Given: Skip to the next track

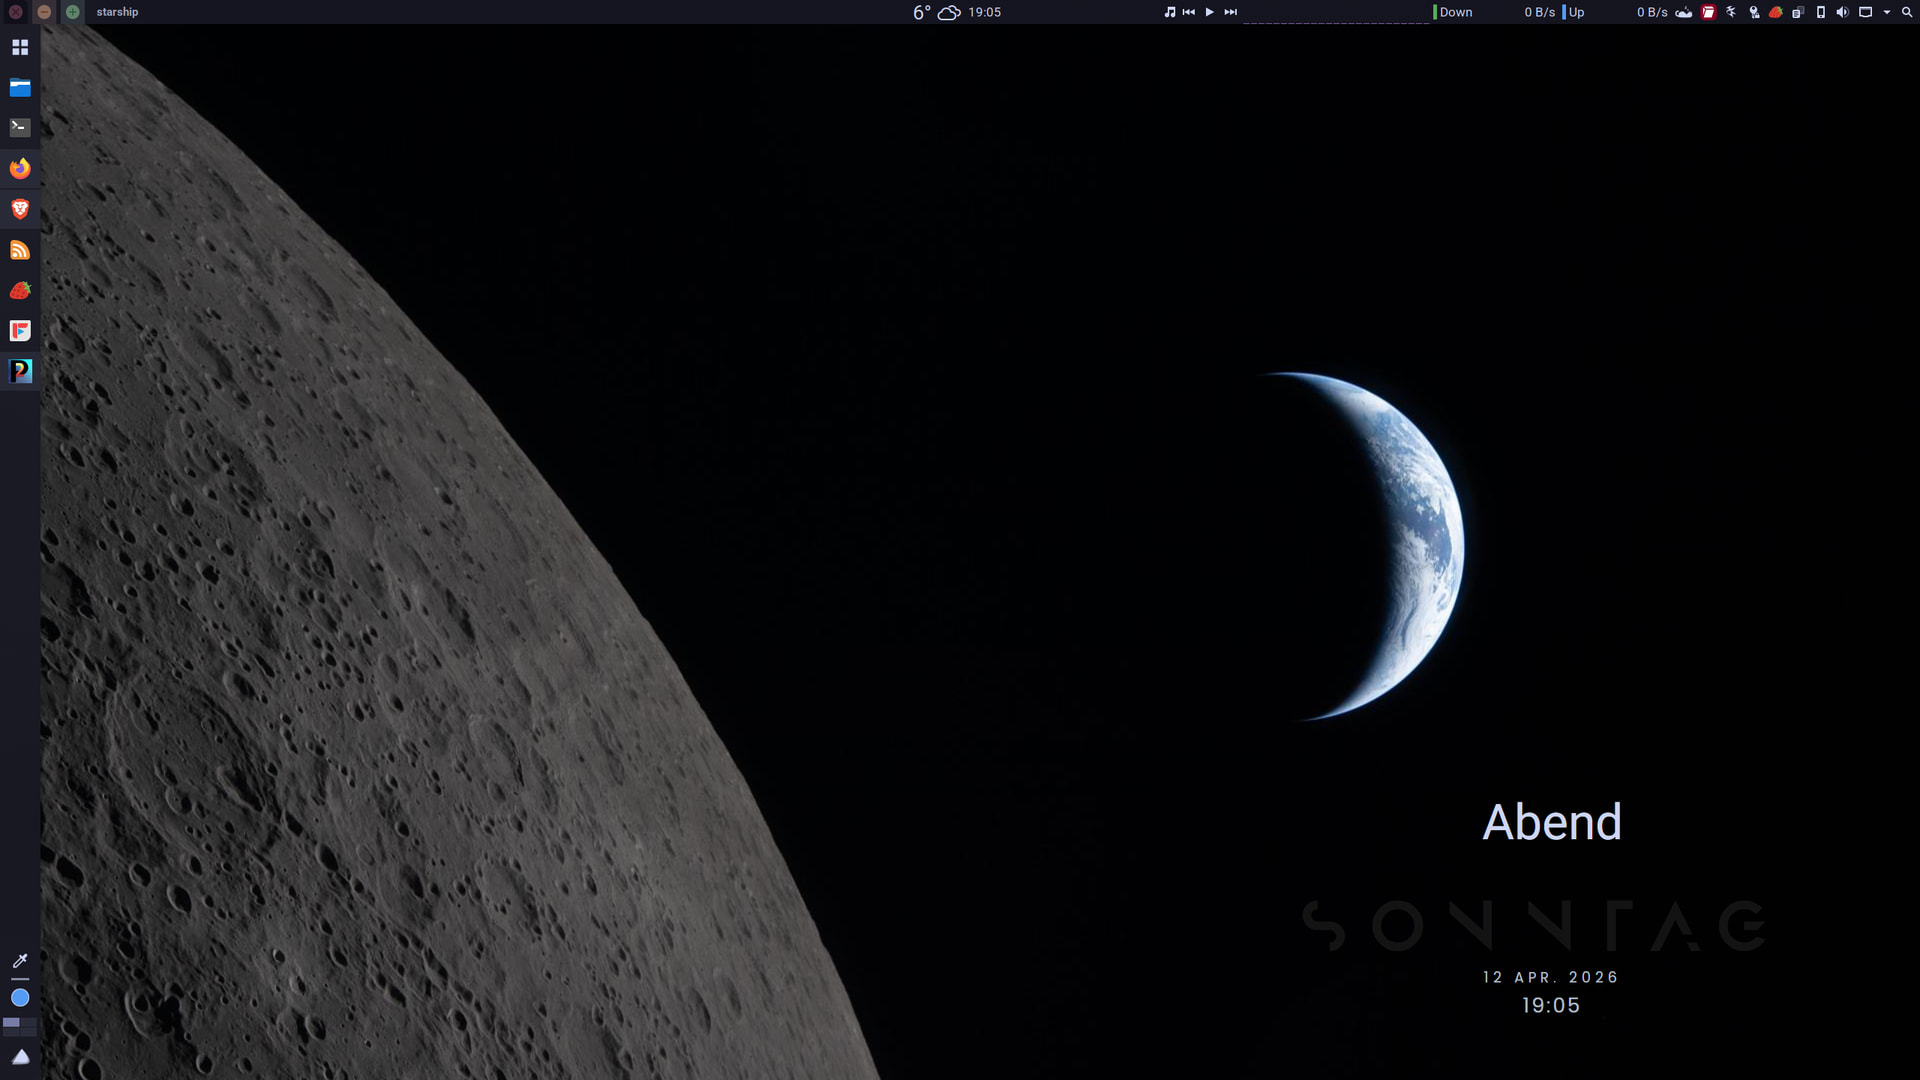Looking at the screenshot, I should click(x=1231, y=12).
